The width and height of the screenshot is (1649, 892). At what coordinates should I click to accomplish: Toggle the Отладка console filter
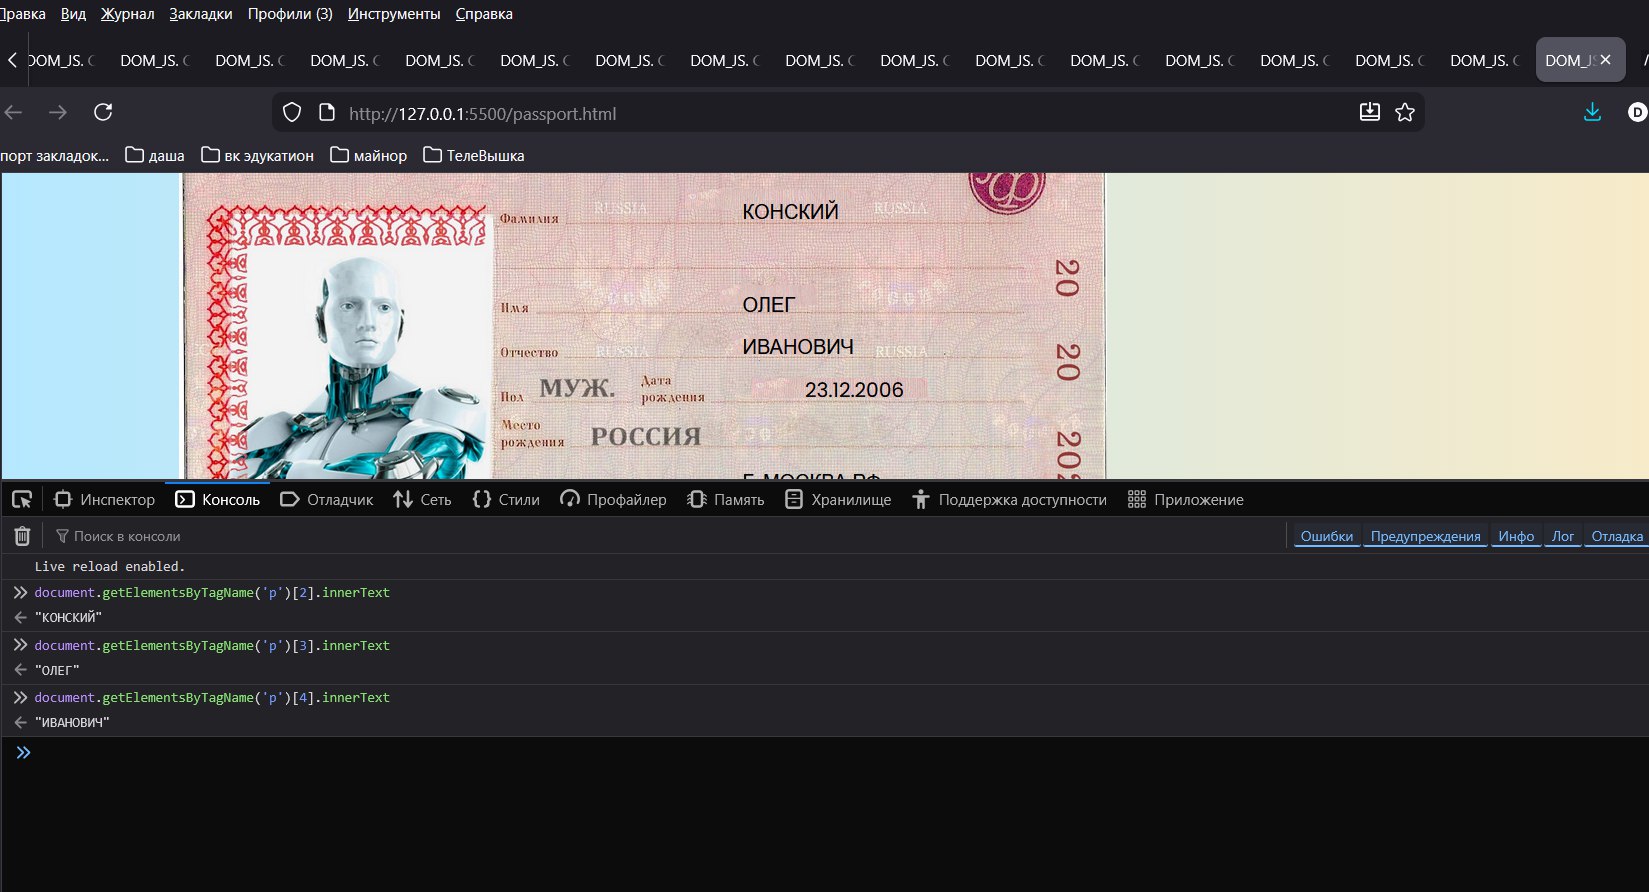pos(1617,536)
